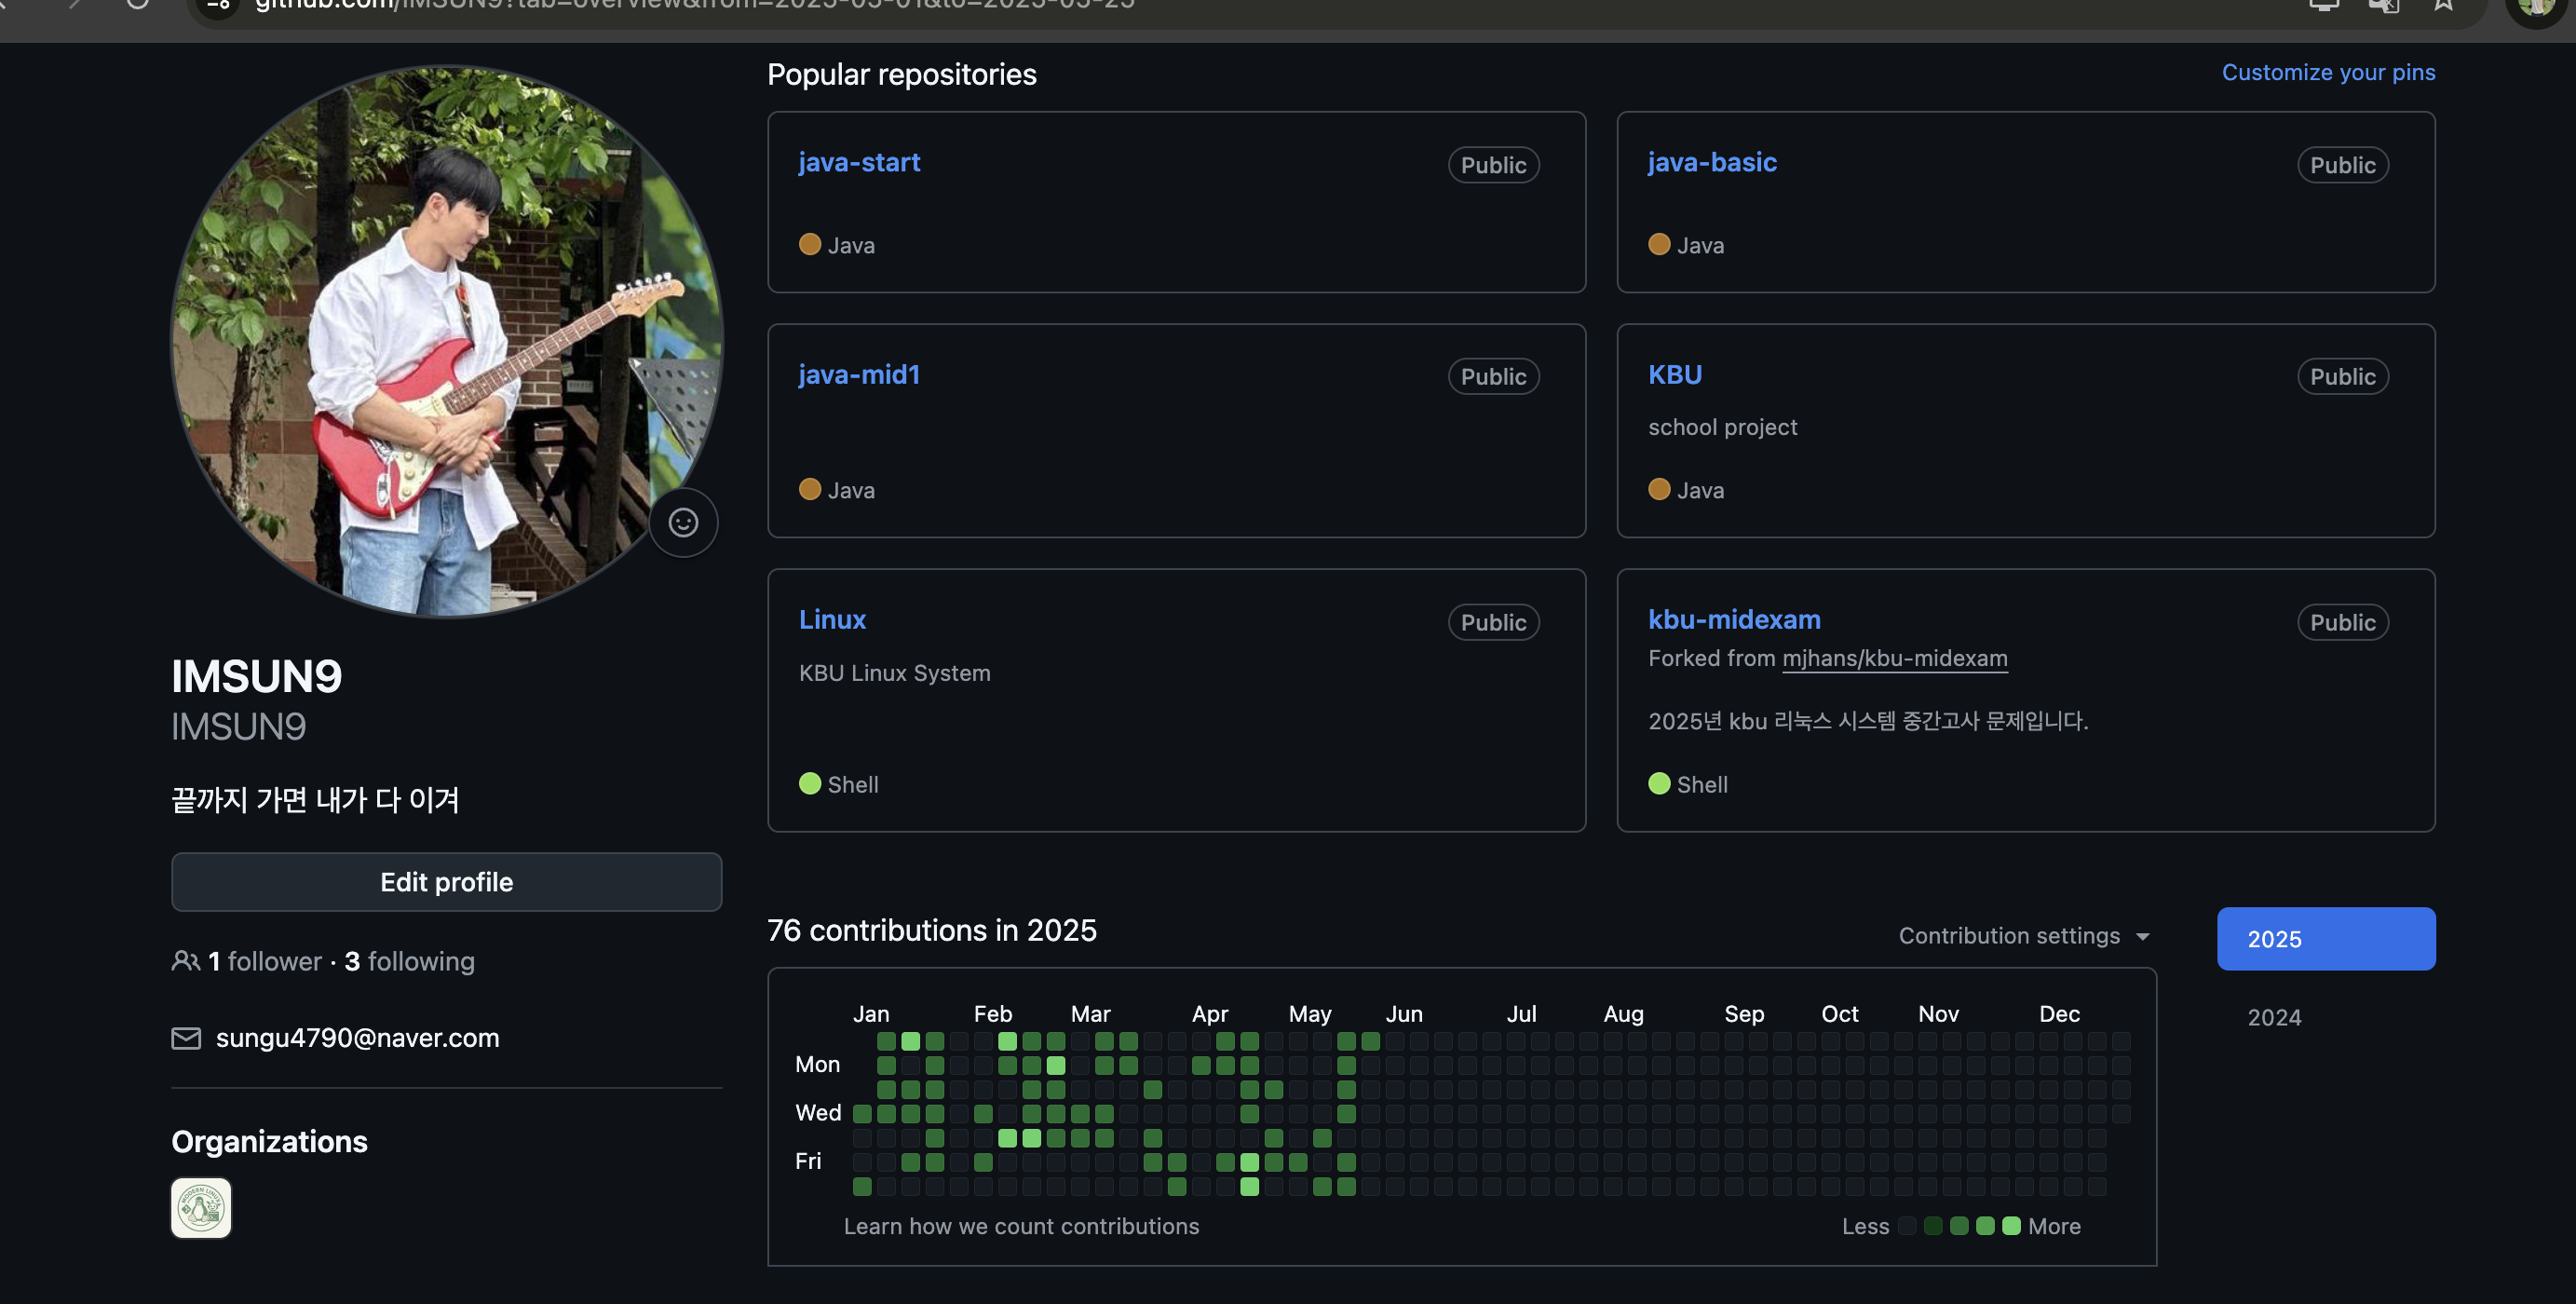Click the Edit profile button
The width and height of the screenshot is (2576, 1304).
point(446,882)
